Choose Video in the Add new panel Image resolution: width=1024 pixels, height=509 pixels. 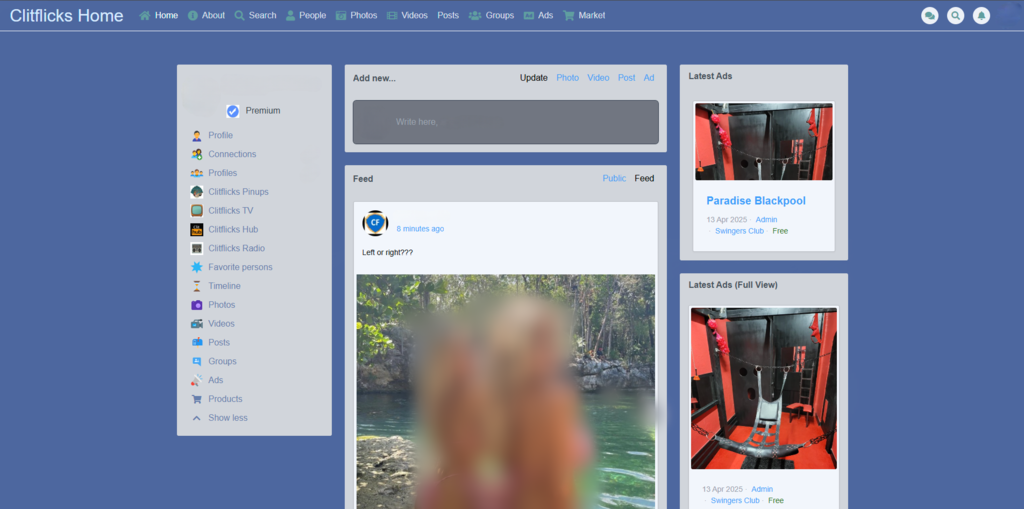598,78
